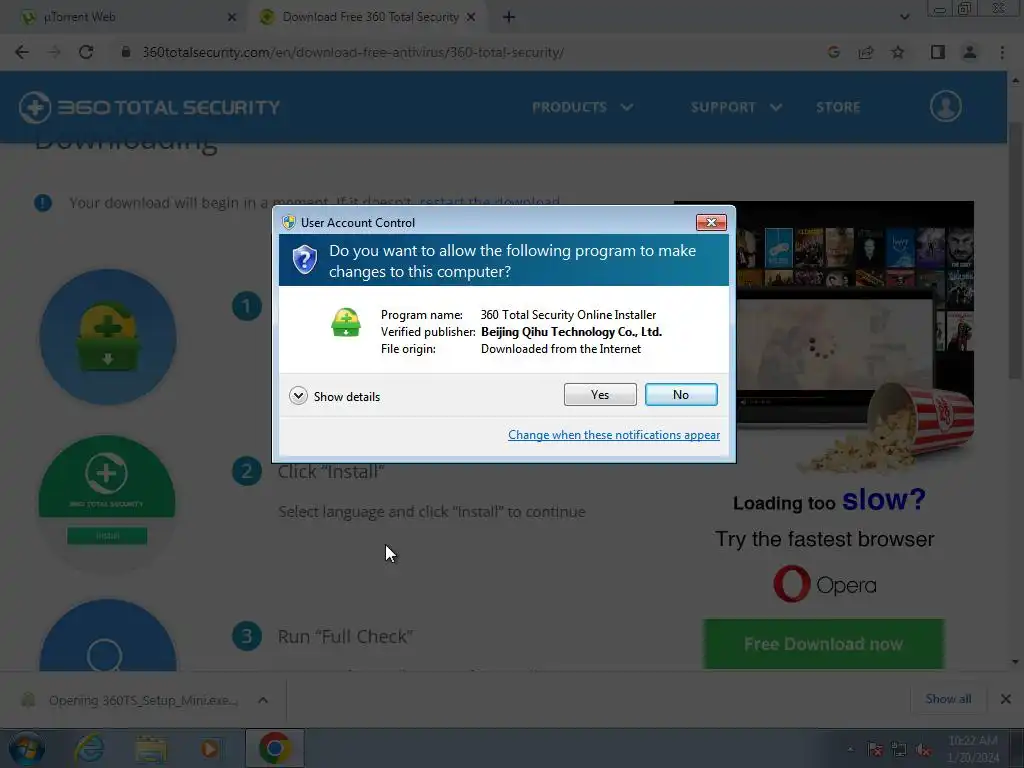Click the Opera logo in the ad

coord(825,584)
